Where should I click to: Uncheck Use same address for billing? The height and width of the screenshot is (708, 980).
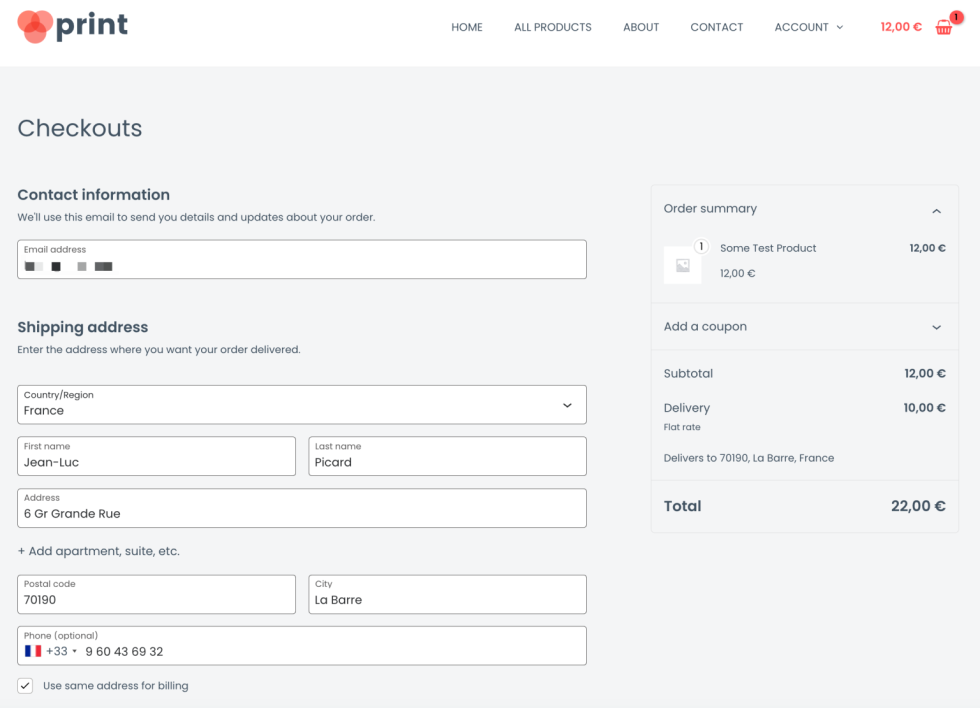coord(25,686)
